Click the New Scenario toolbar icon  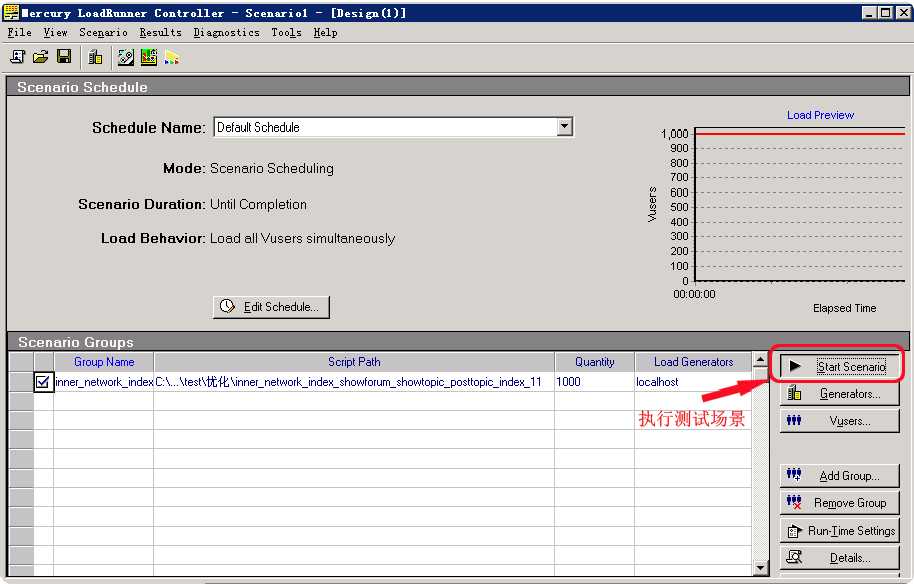coord(17,57)
